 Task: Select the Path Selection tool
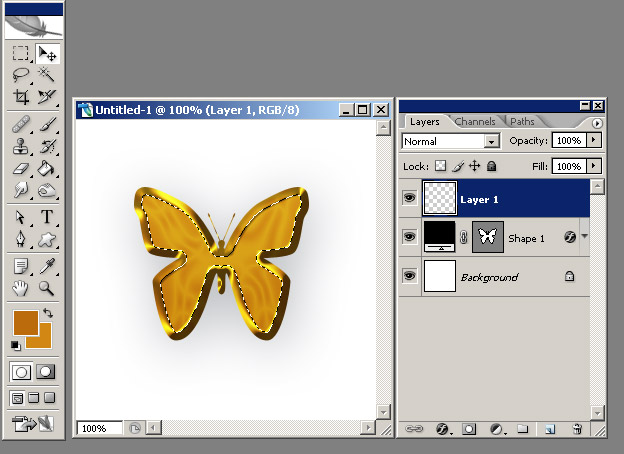click(x=20, y=217)
